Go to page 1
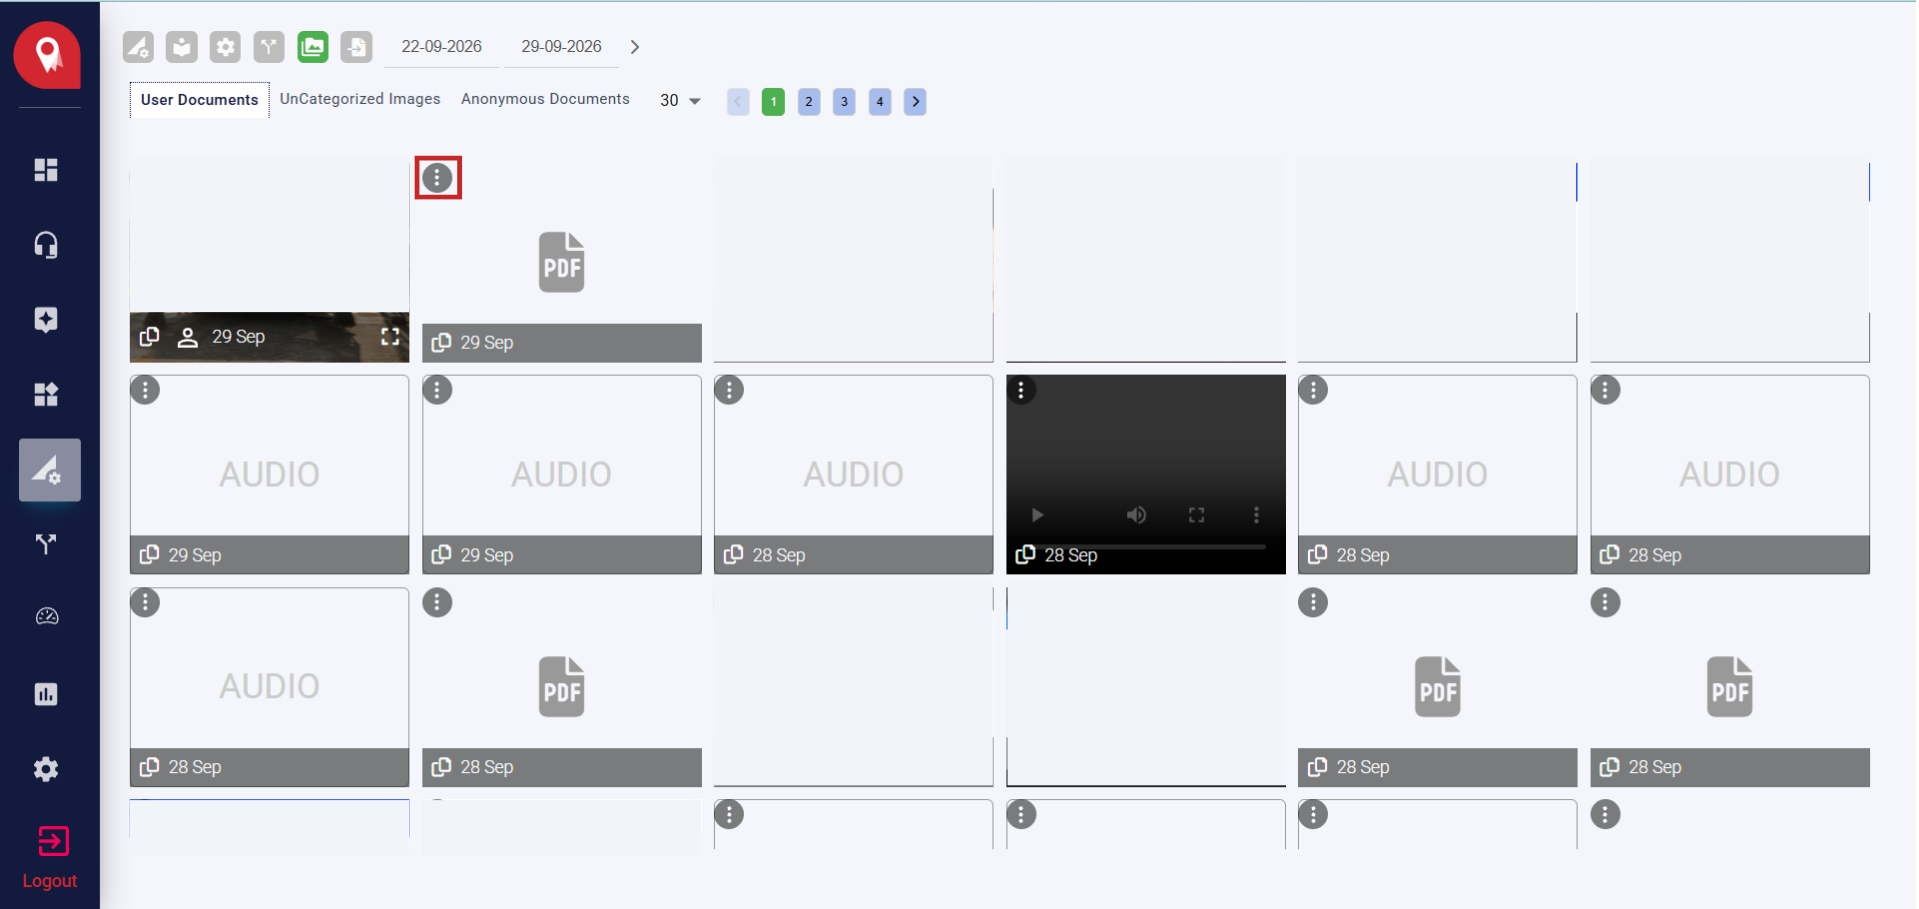Image resolution: width=1919 pixels, height=909 pixels. click(x=773, y=102)
